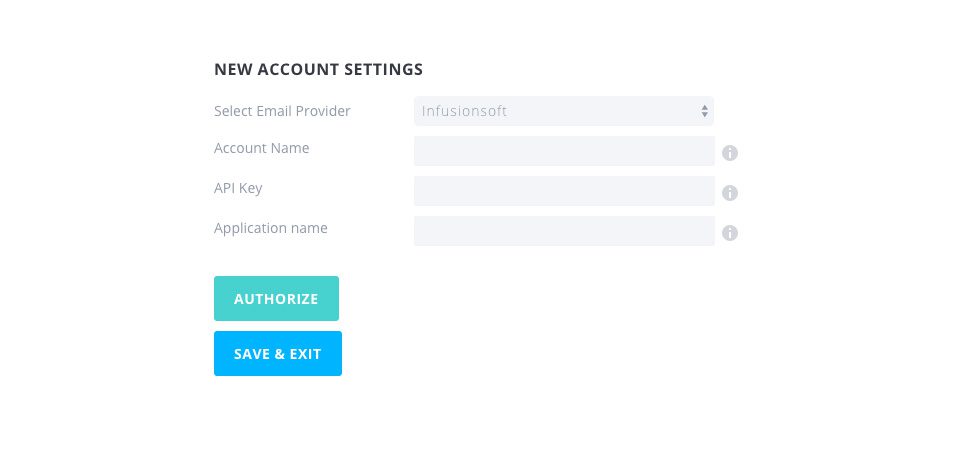
Task: Click the info icon beside Application name
Action: click(x=730, y=233)
